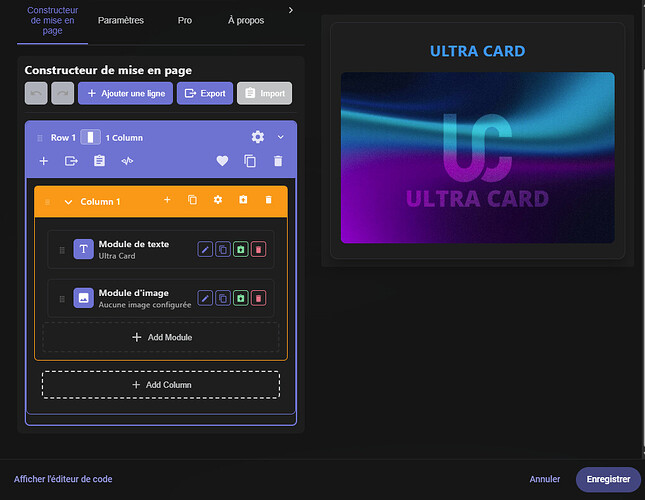Switch to the Paramètres tab

pyautogui.click(x=121, y=21)
